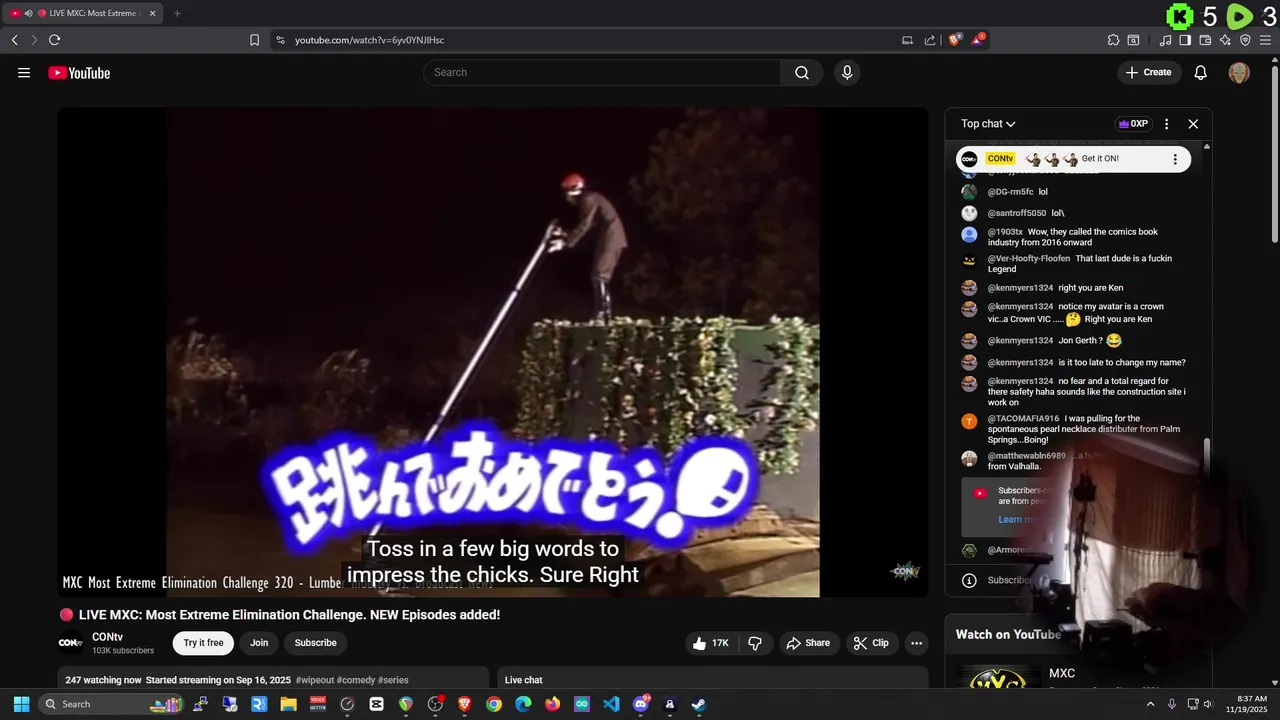Image resolution: width=1280 pixels, height=720 pixels.
Task: Click the YouTube search input field
Action: pyautogui.click(x=602, y=72)
